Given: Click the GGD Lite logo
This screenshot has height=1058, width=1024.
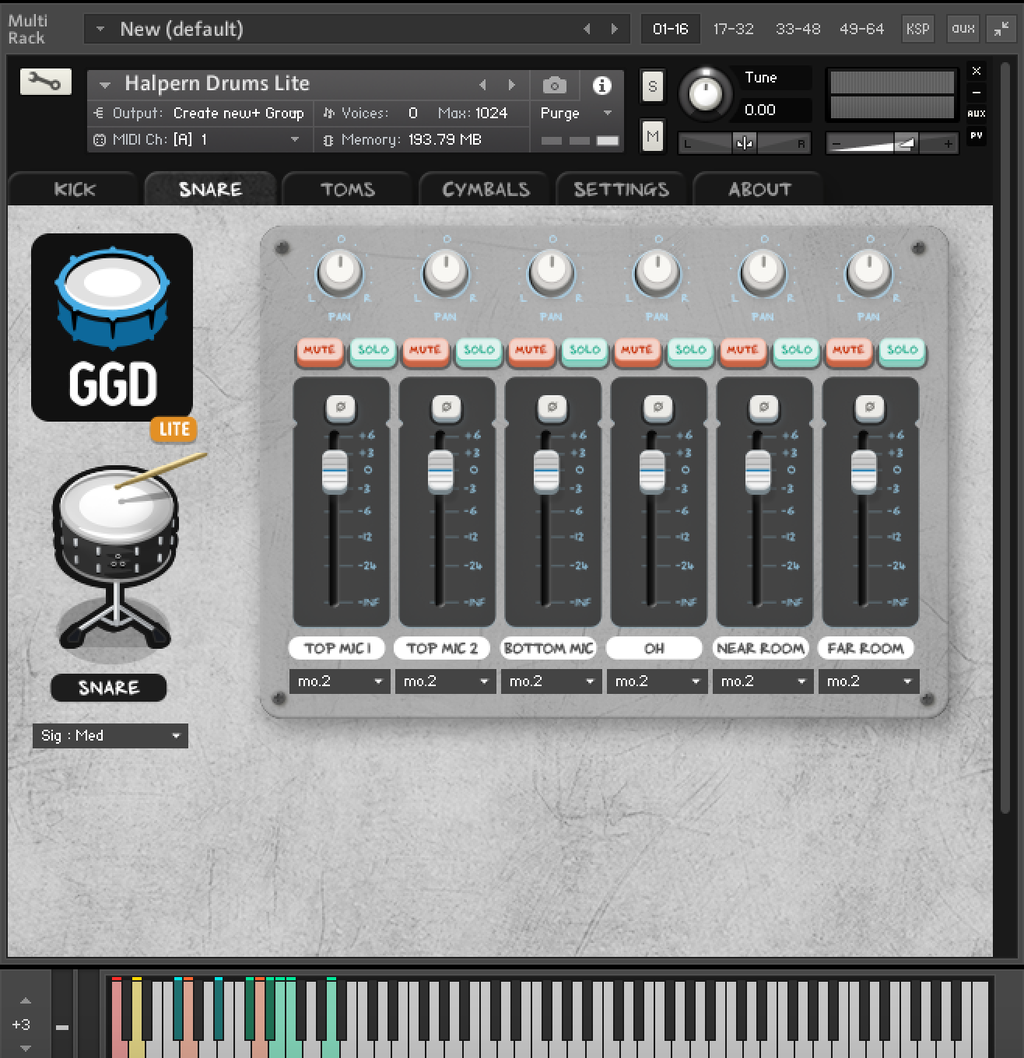Looking at the screenshot, I should [x=112, y=328].
